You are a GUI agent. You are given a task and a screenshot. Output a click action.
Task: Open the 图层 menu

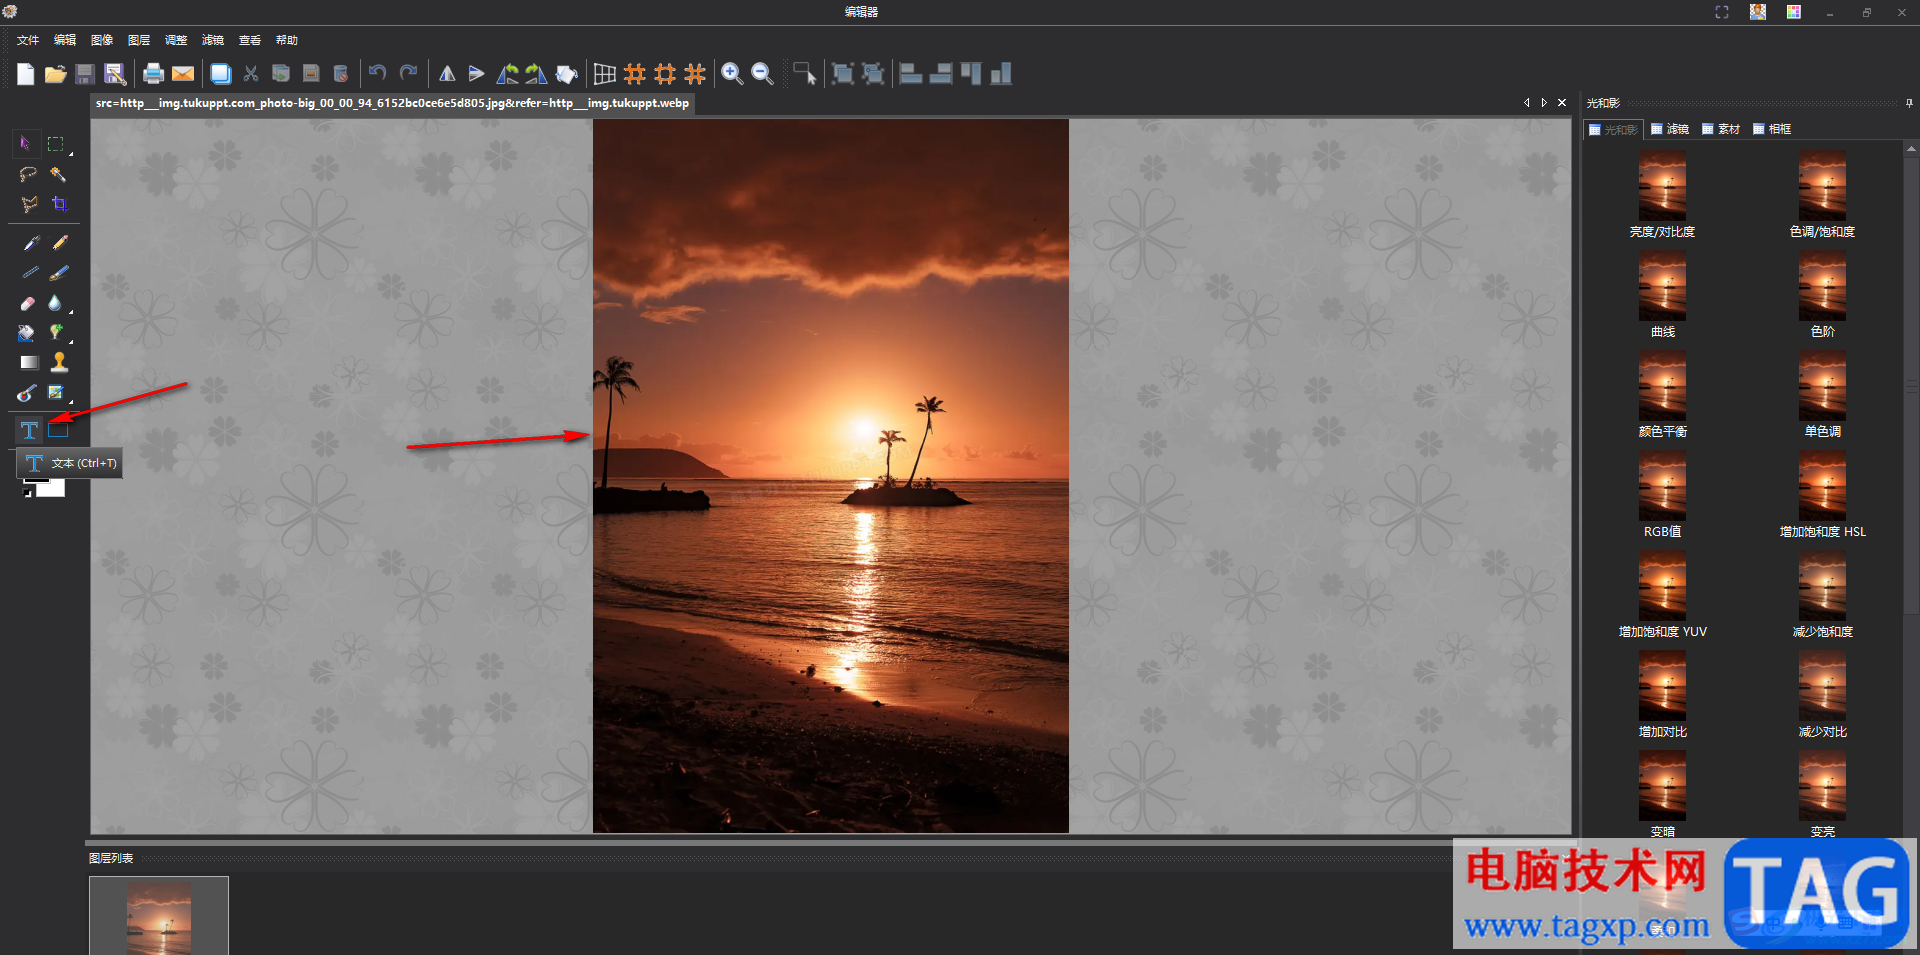[x=139, y=40]
